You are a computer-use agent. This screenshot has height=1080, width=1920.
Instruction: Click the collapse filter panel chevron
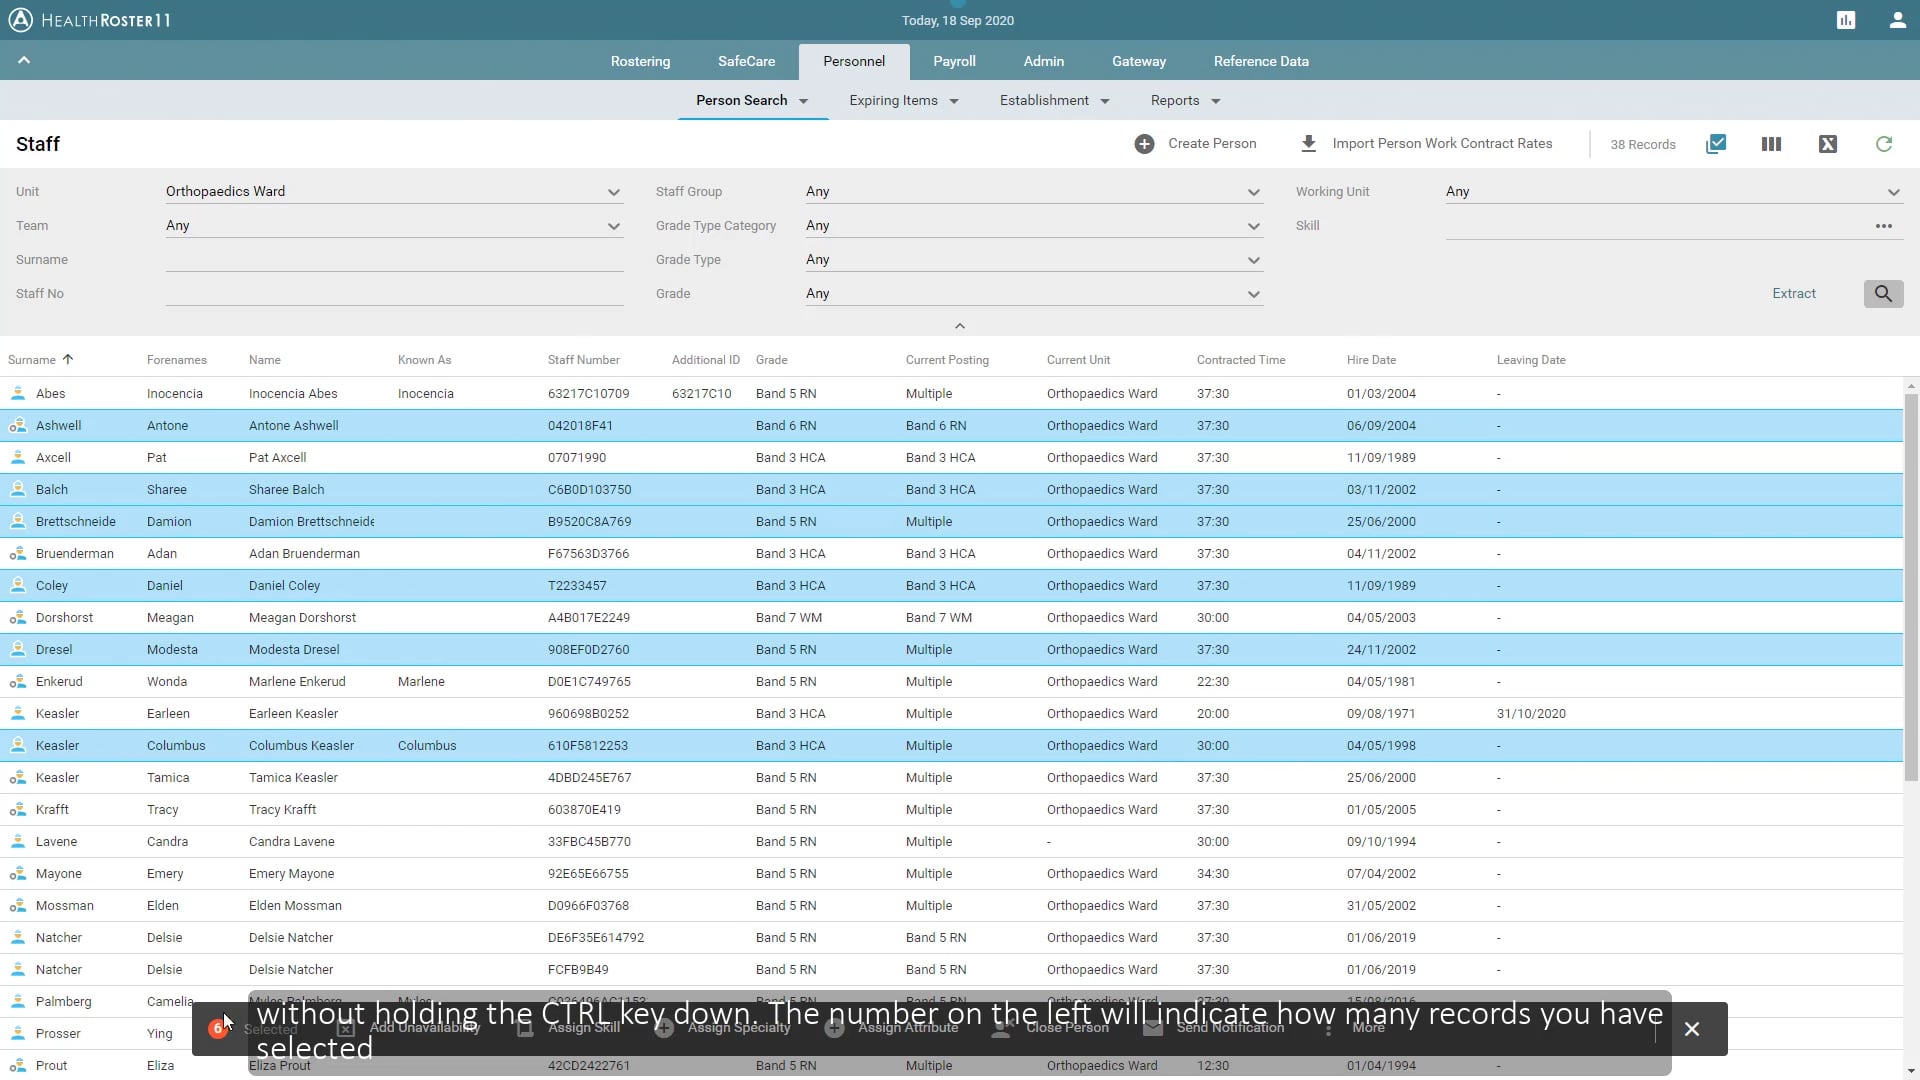click(959, 326)
